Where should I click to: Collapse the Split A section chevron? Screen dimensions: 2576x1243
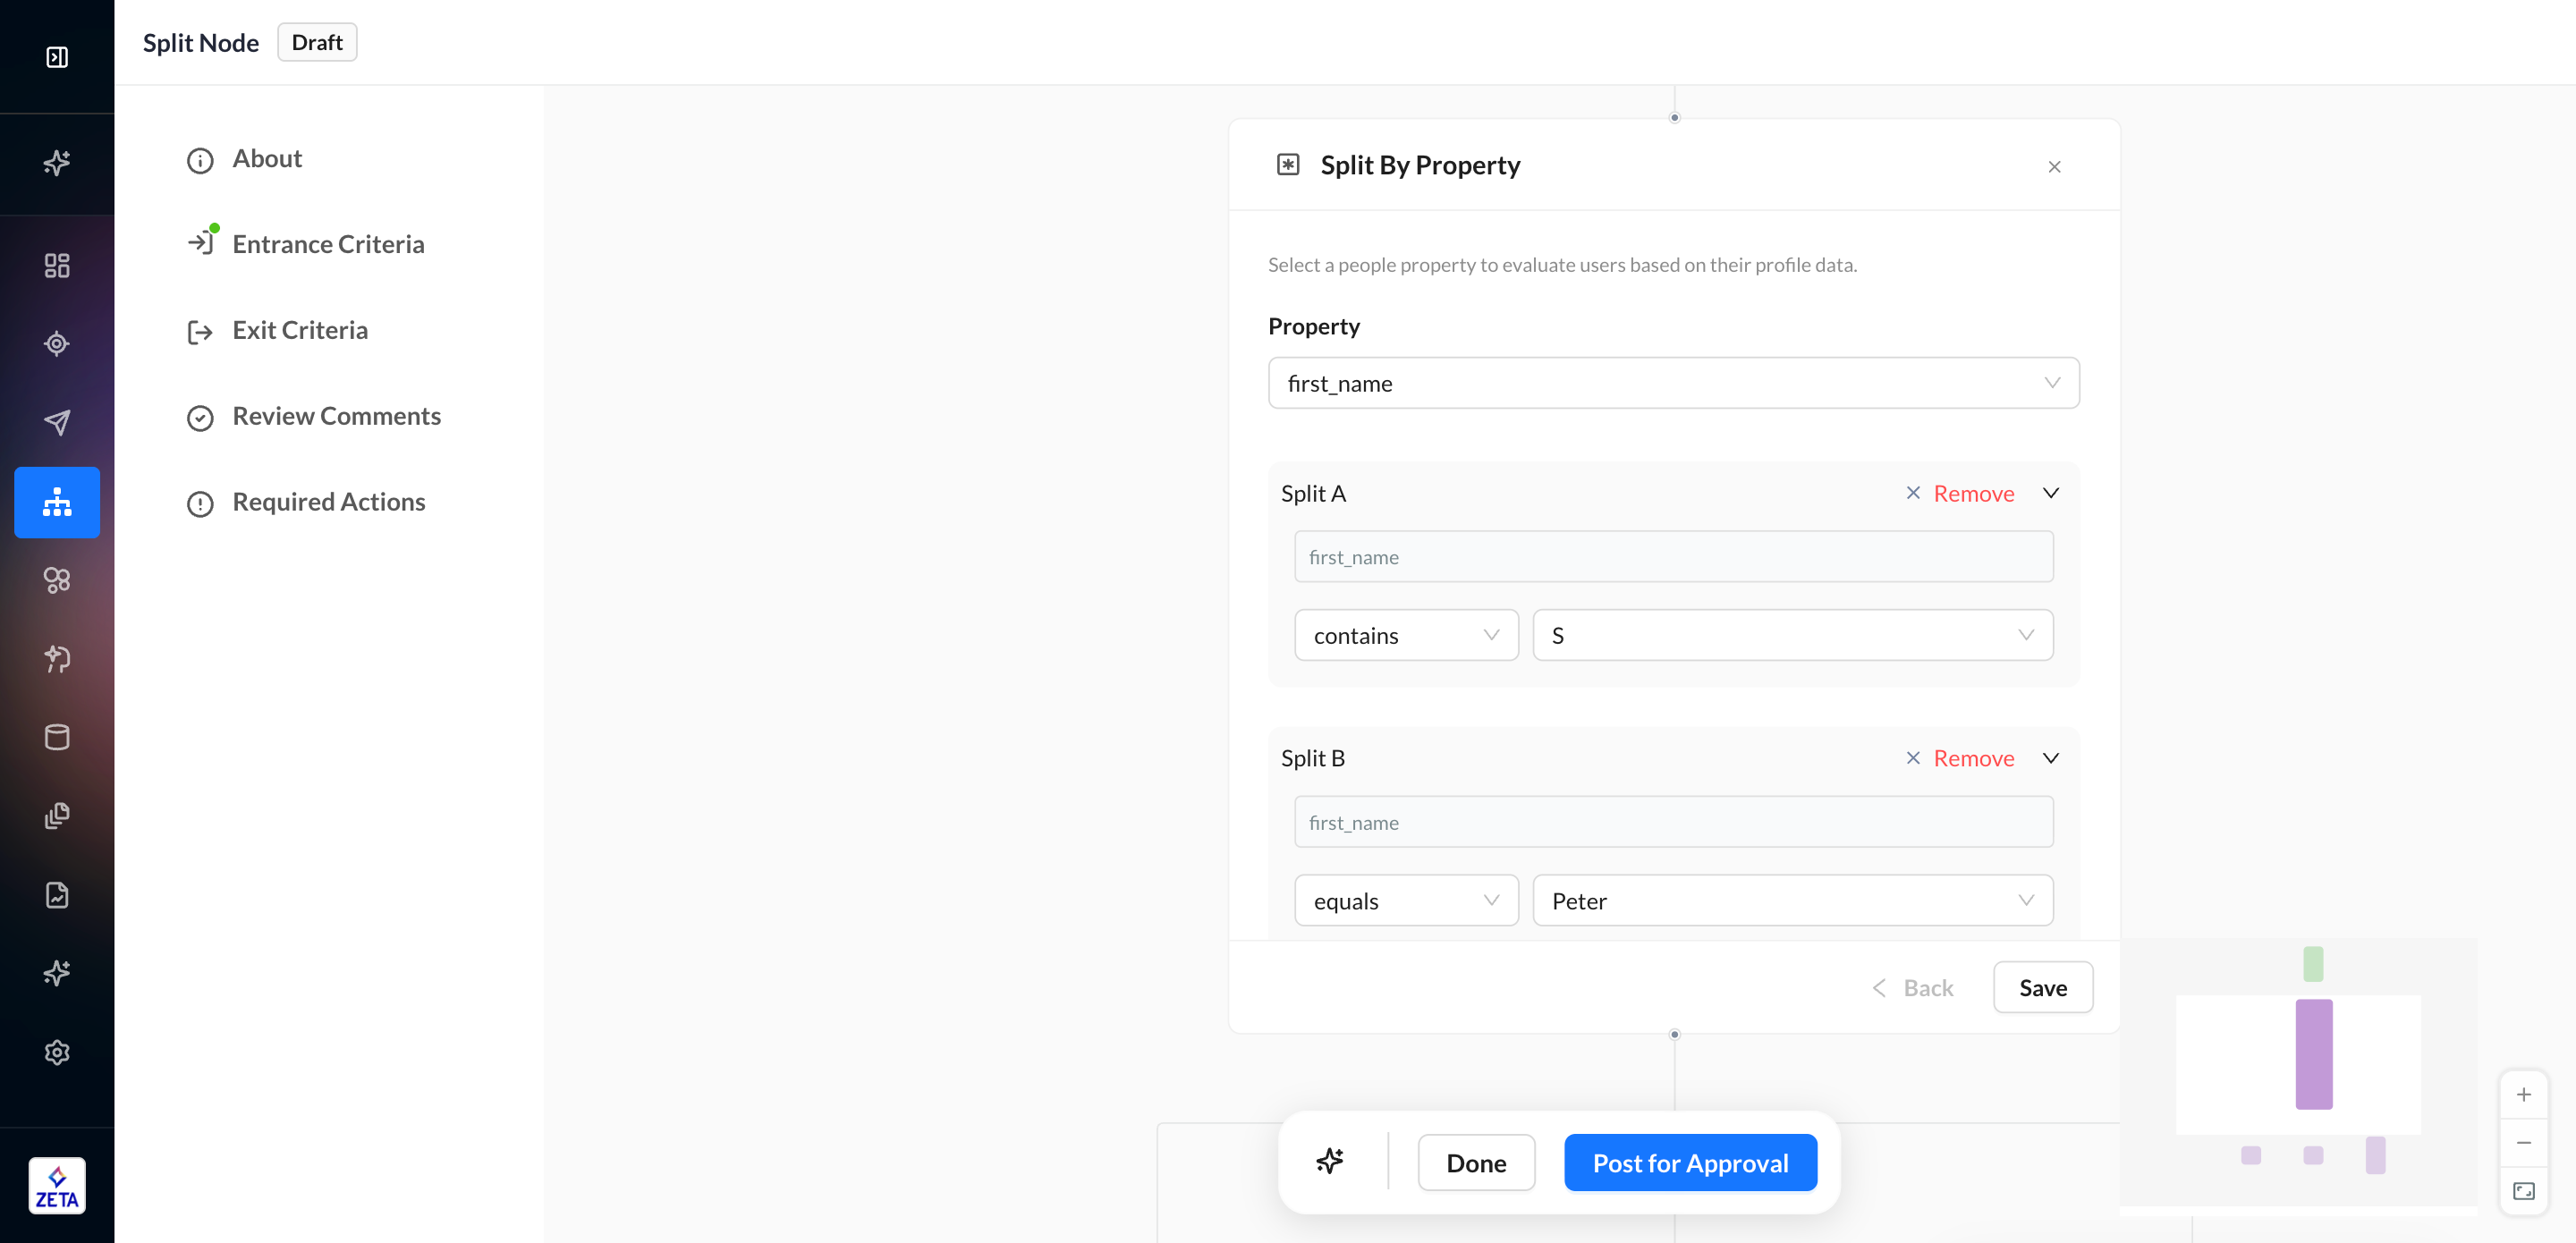2051,493
